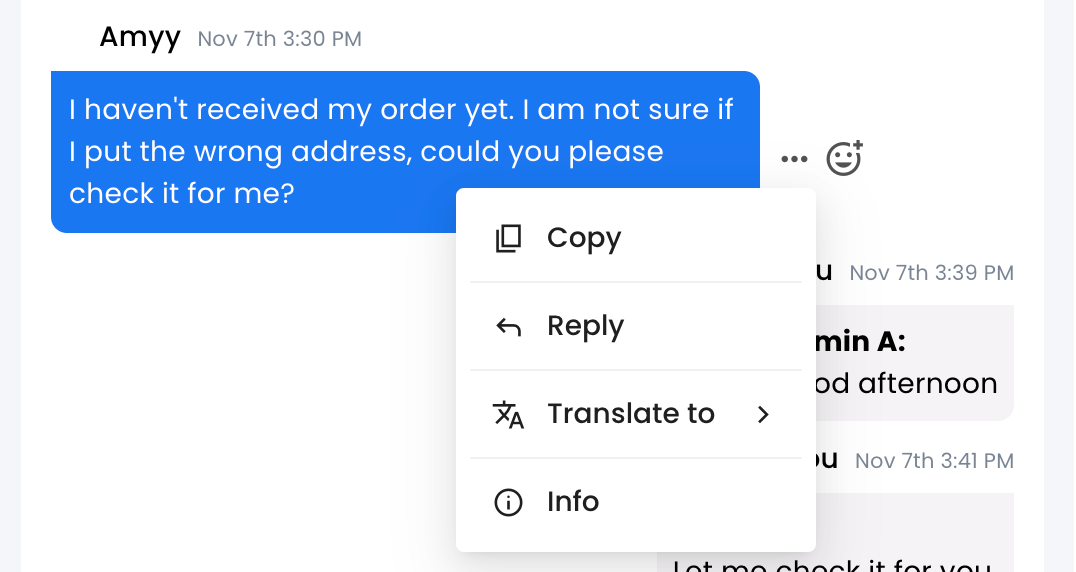Select the Copy menu entry text
This screenshot has width=1076, height=572.
[x=584, y=239]
